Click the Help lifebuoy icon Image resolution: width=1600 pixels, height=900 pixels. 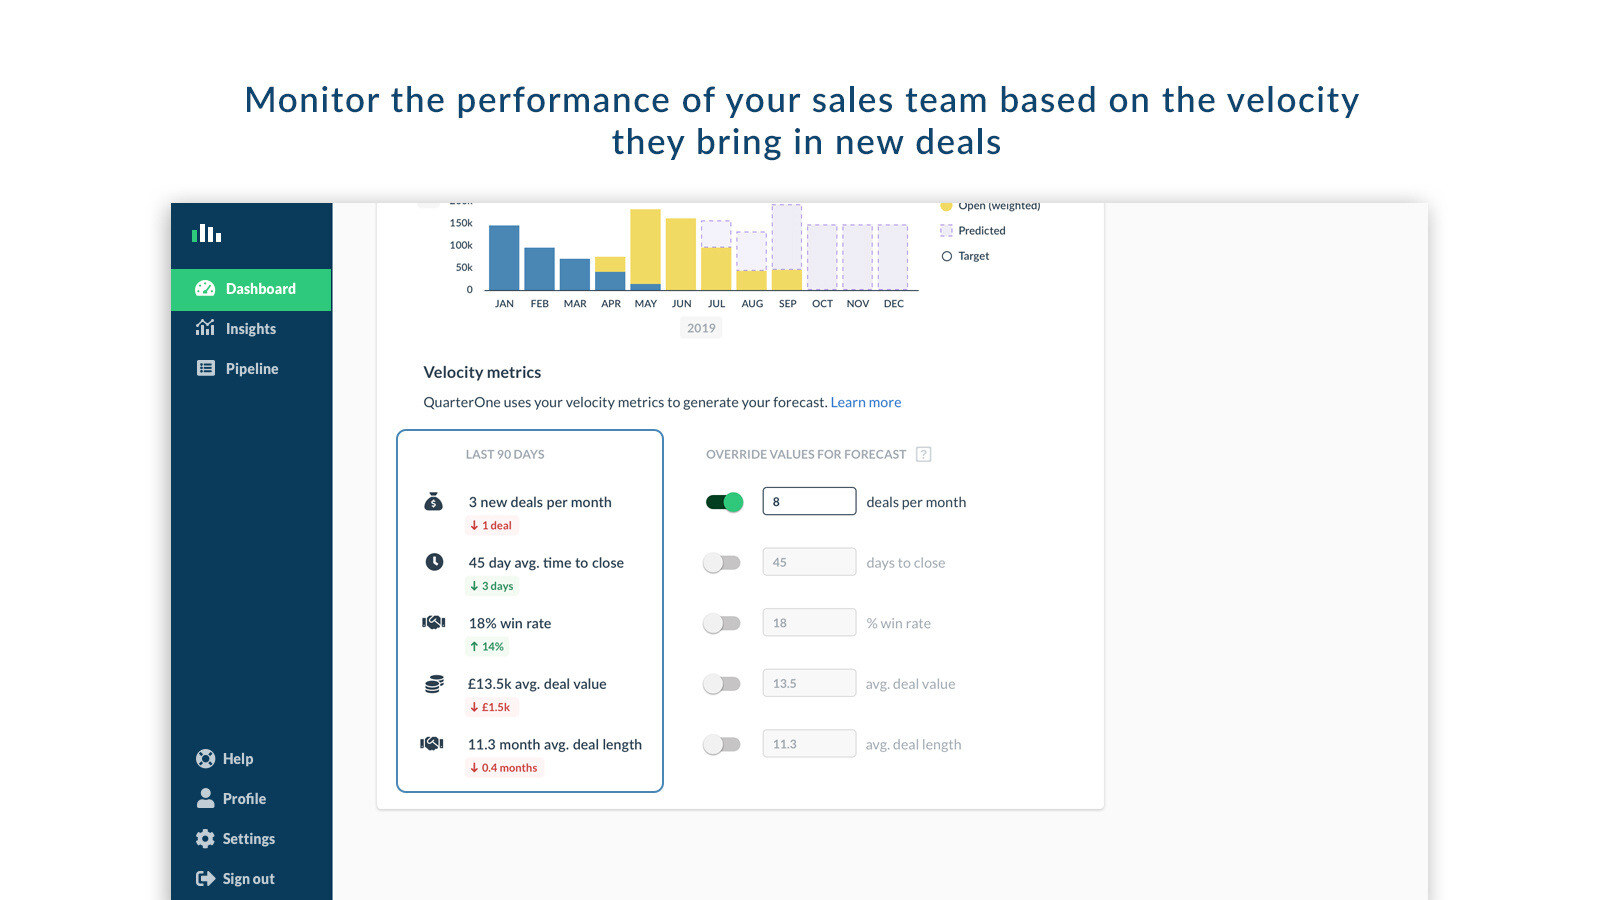205,758
